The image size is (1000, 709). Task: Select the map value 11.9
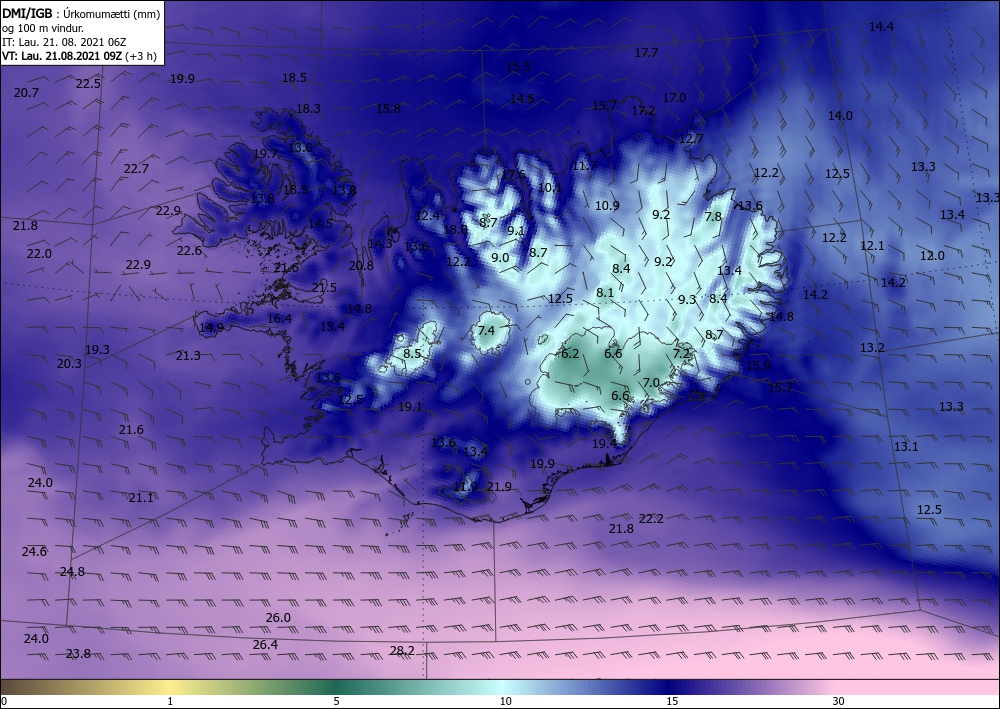click(466, 486)
